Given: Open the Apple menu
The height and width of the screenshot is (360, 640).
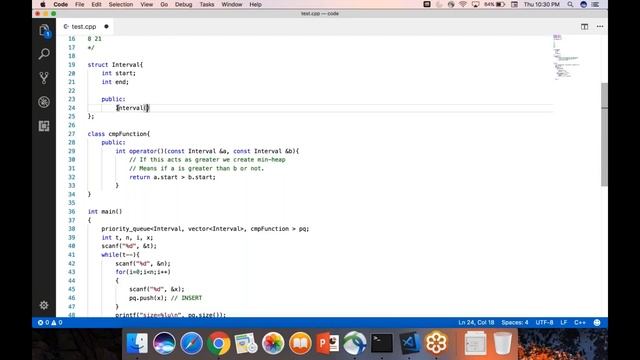Looking at the screenshot, I should pos(43,4).
